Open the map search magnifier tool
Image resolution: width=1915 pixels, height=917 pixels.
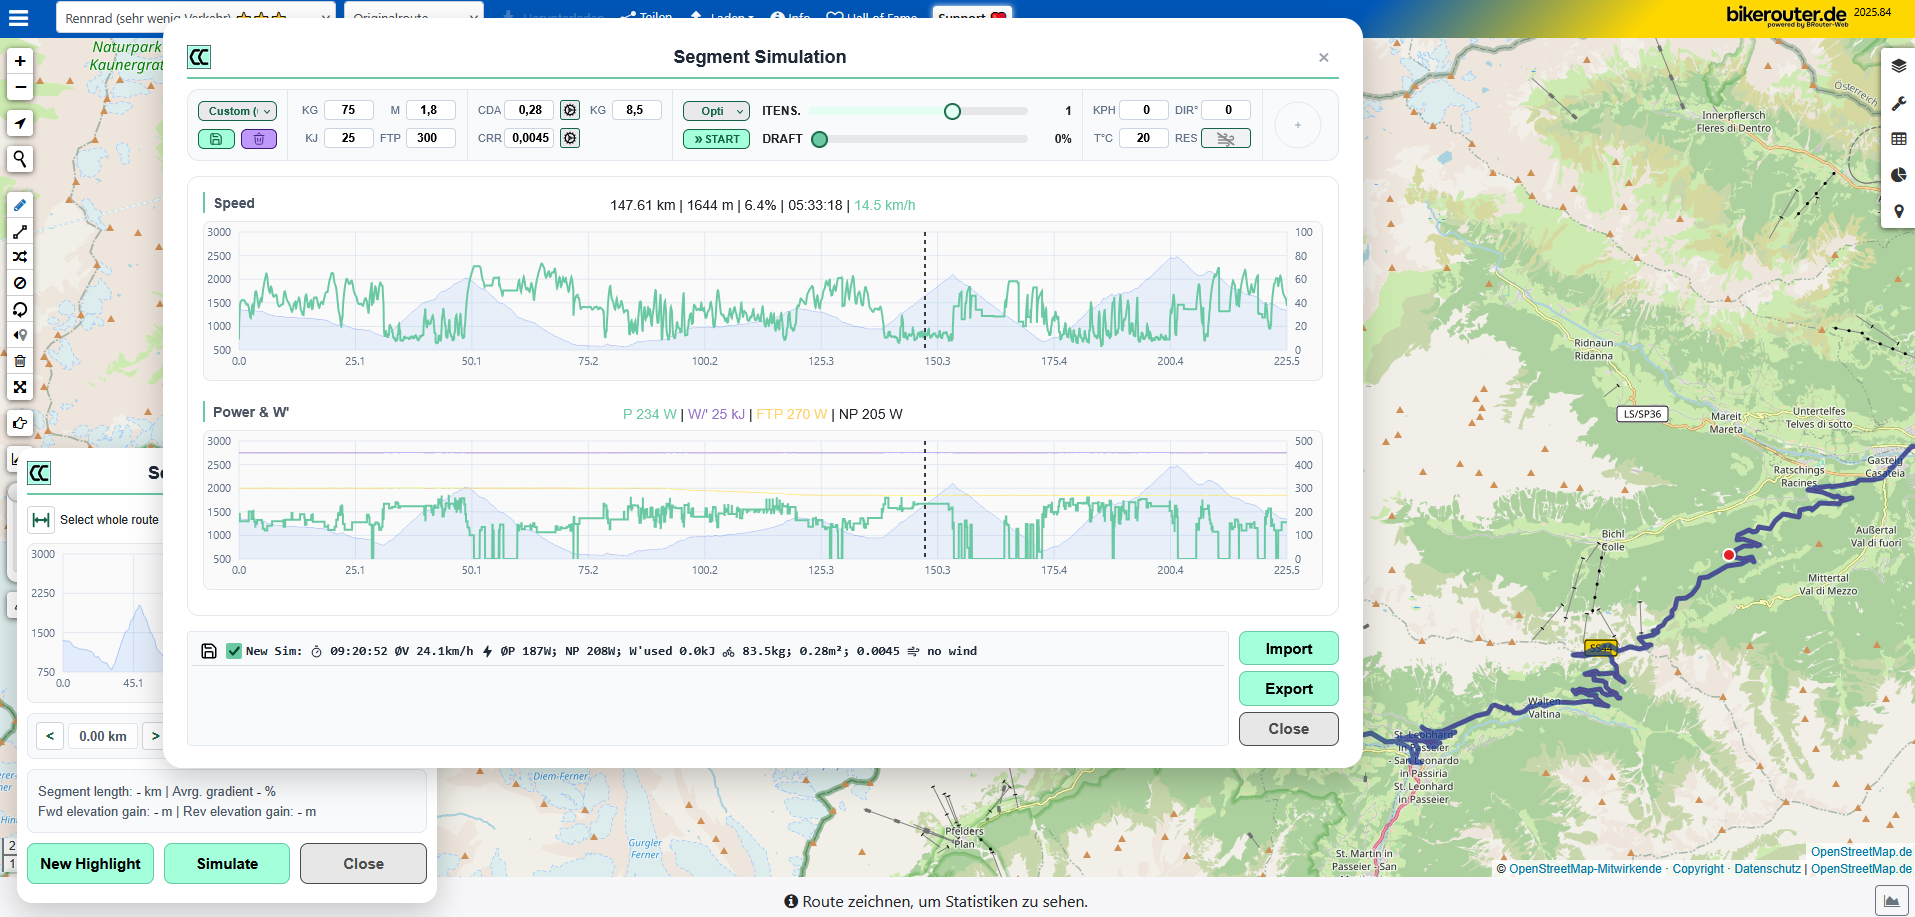point(20,159)
